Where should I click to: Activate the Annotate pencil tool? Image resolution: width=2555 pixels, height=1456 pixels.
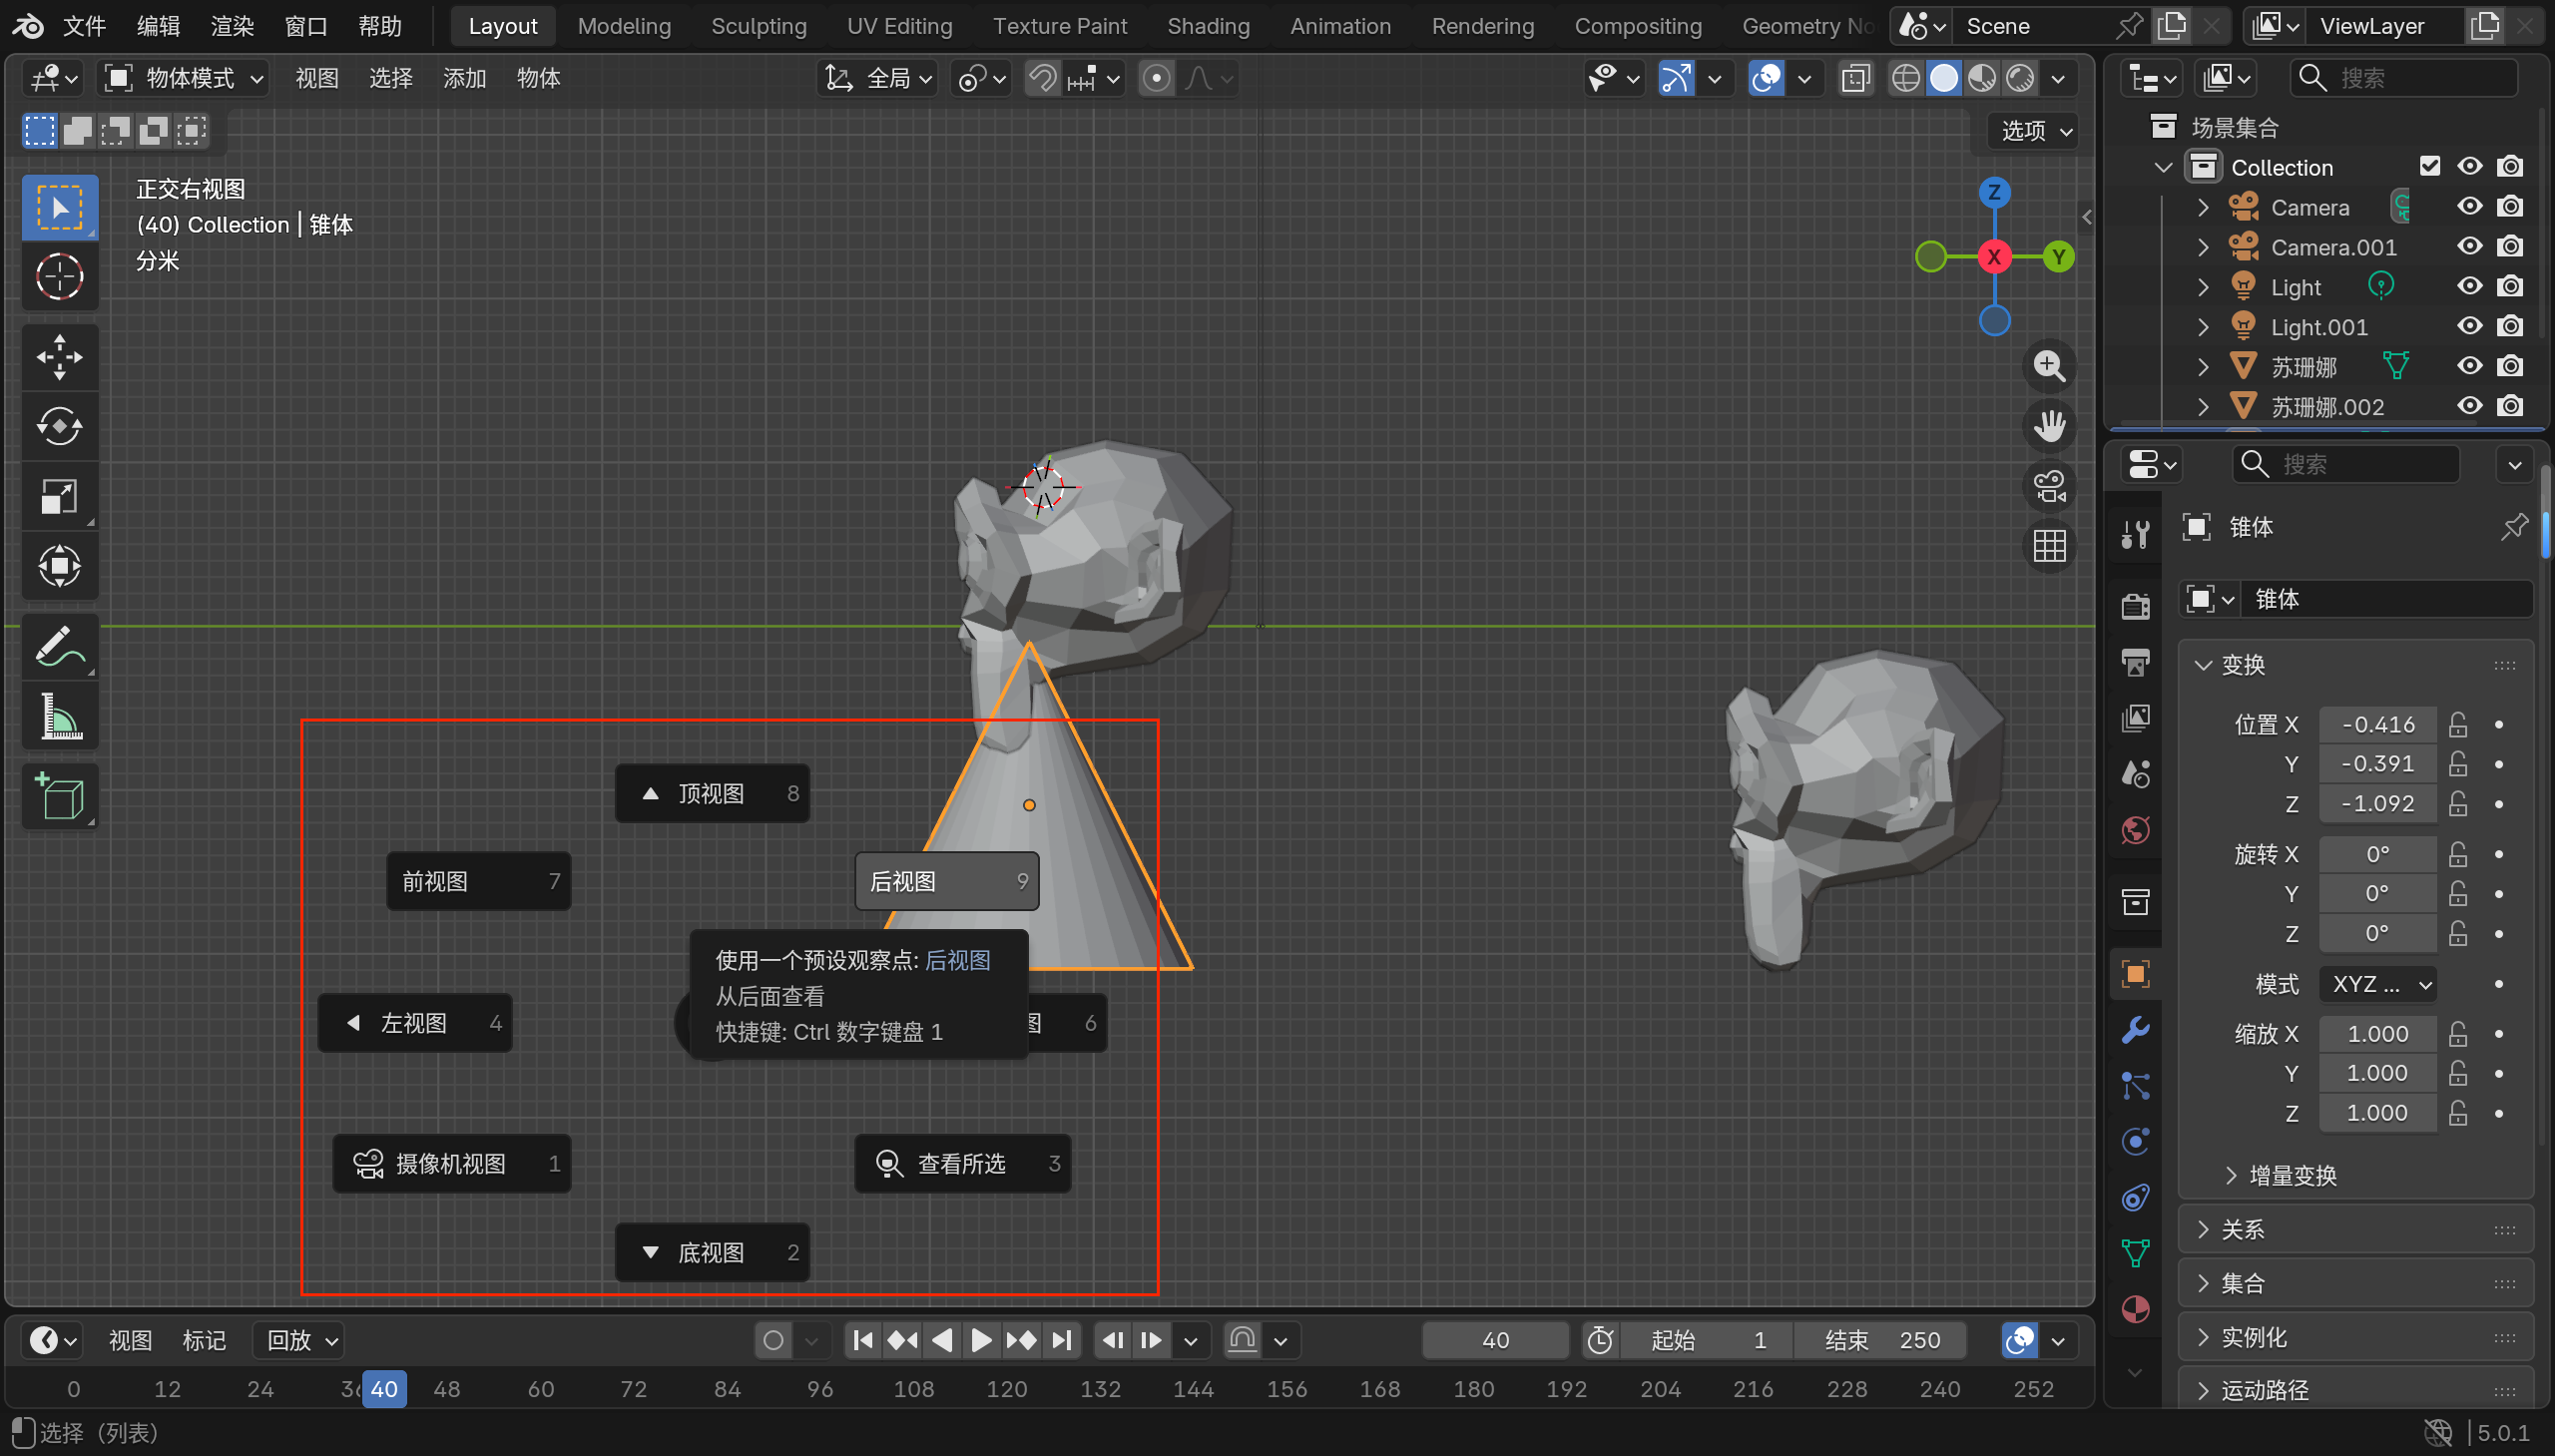click(59, 647)
